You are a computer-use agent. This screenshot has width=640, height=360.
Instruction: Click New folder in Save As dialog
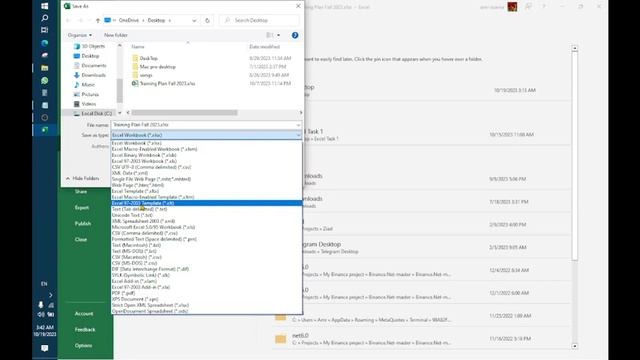(116, 35)
